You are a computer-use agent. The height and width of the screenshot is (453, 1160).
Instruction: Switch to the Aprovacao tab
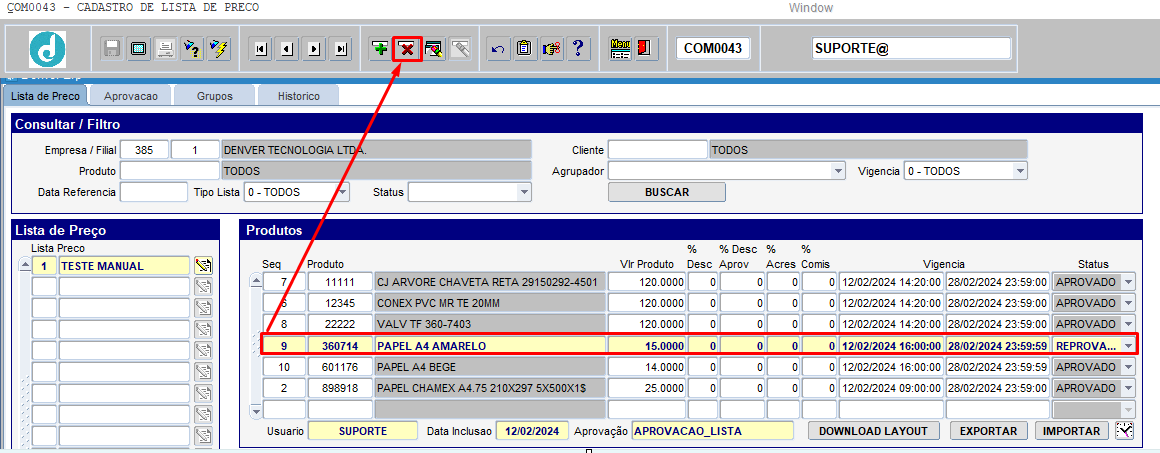(x=129, y=96)
